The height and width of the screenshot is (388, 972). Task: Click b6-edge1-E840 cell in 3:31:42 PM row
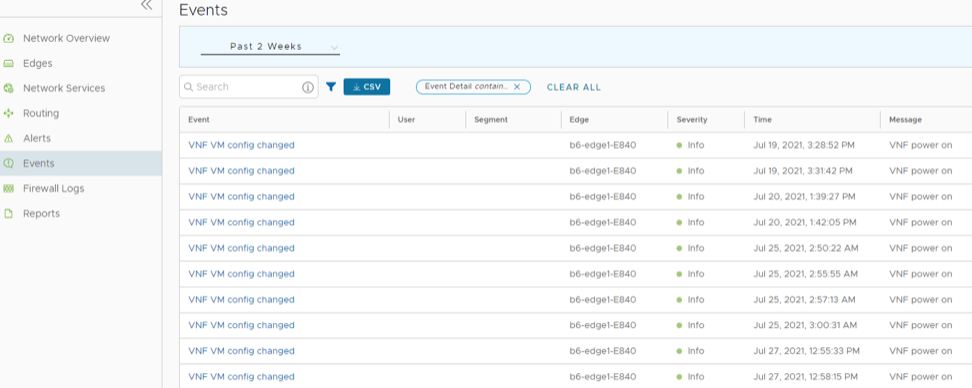(x=603, y=170)
